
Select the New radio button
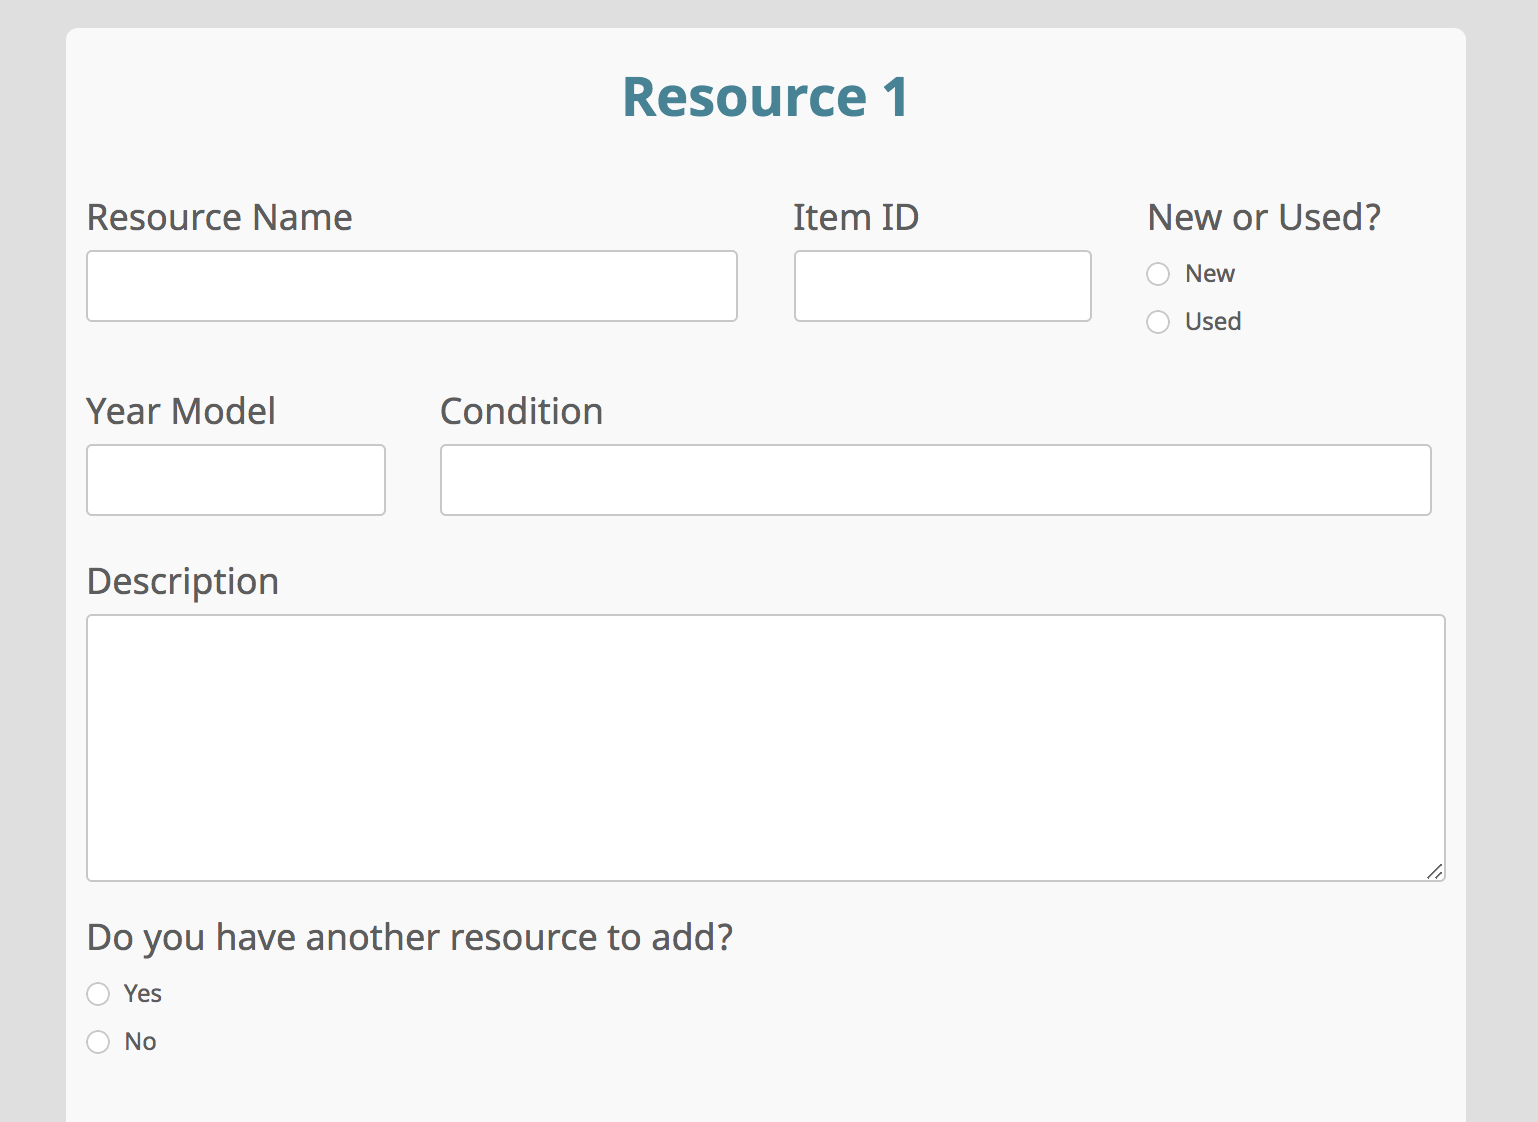[1157, 273]
